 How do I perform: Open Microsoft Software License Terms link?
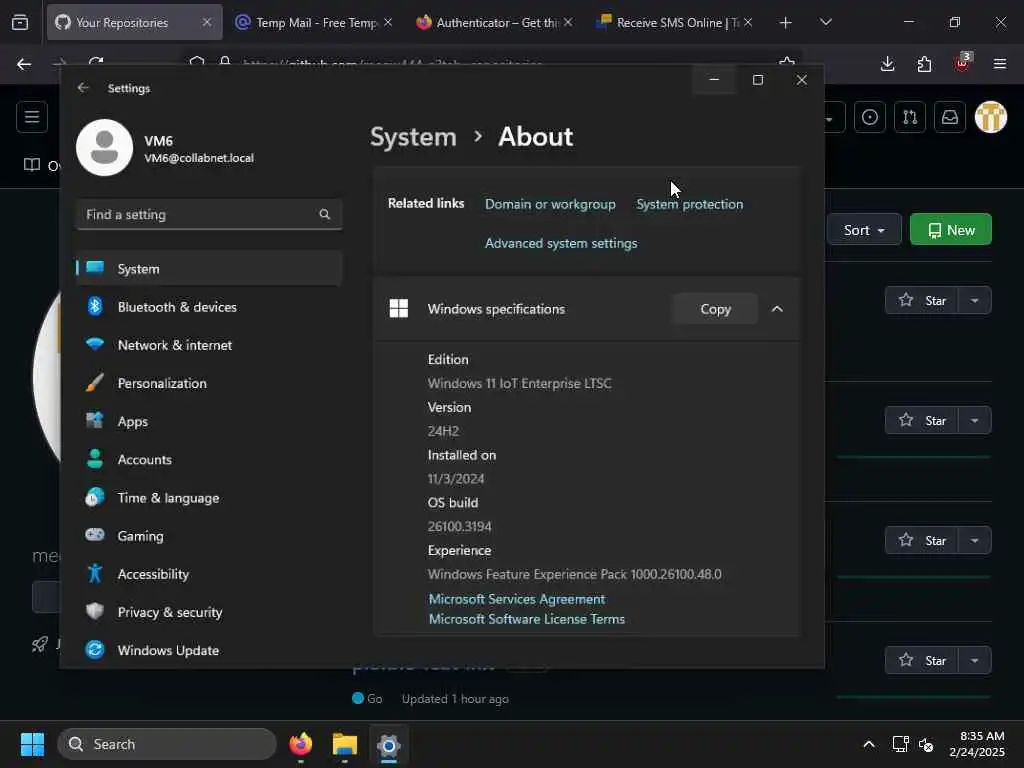tap(526, 619)
